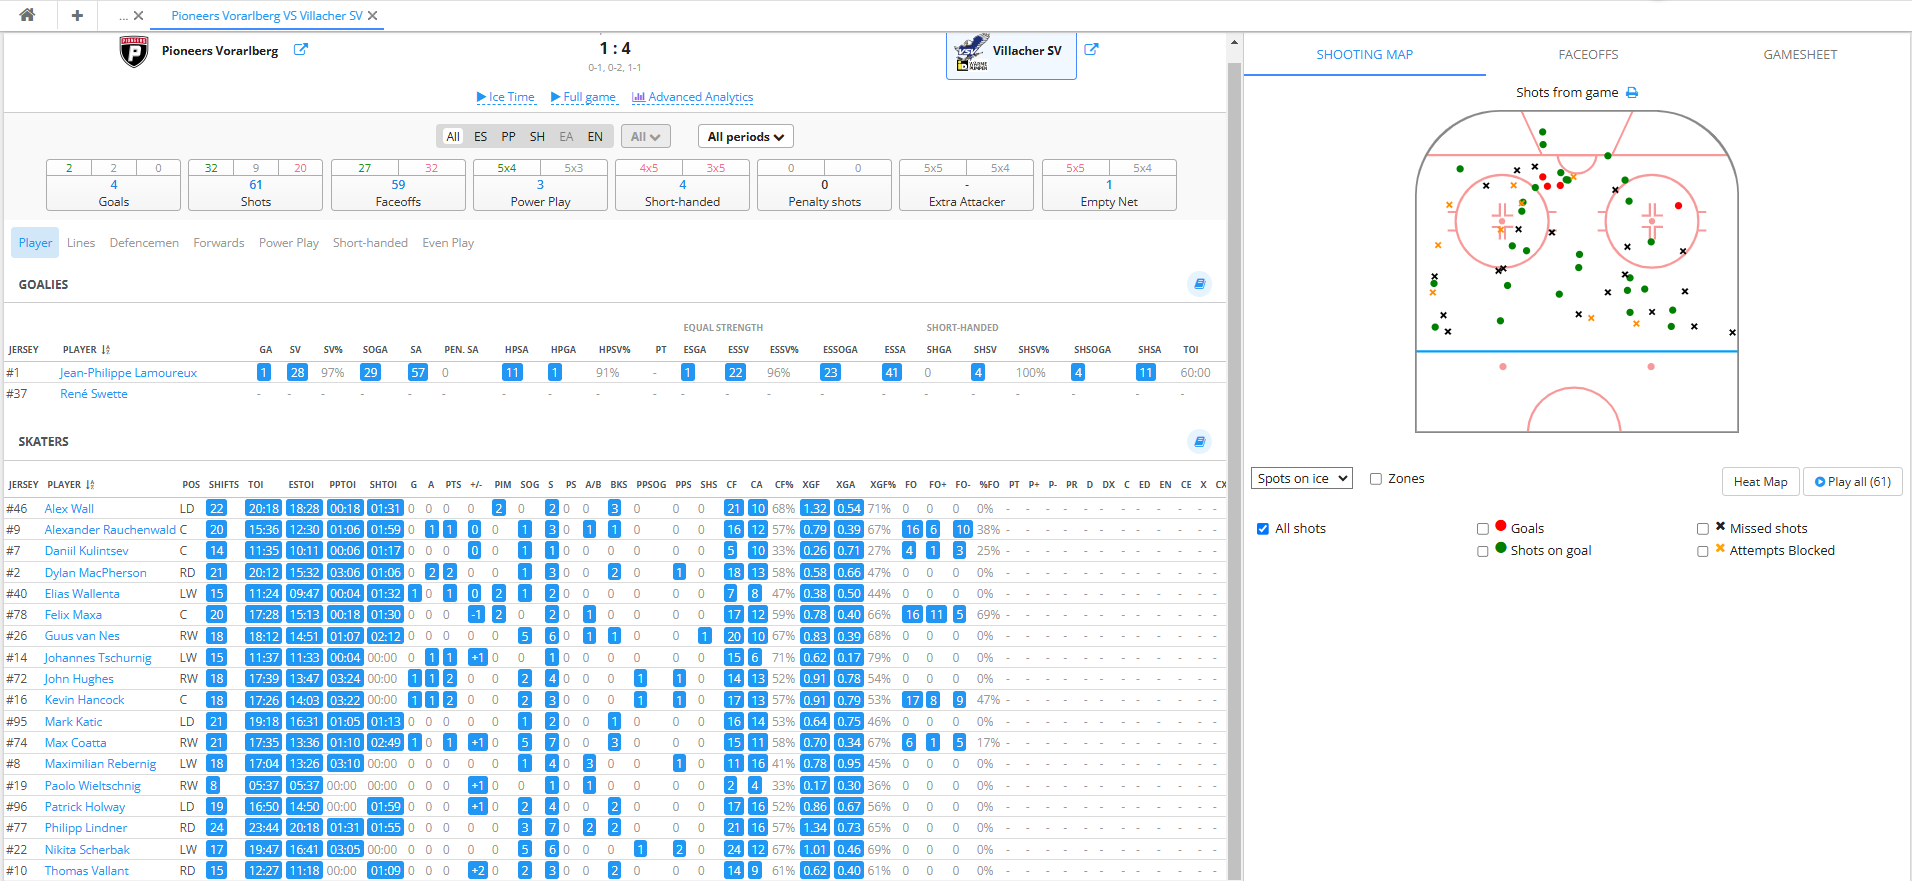
Task: Open Pioneers Vorarlberg external link icon
Action: click(x=300, y=50)
